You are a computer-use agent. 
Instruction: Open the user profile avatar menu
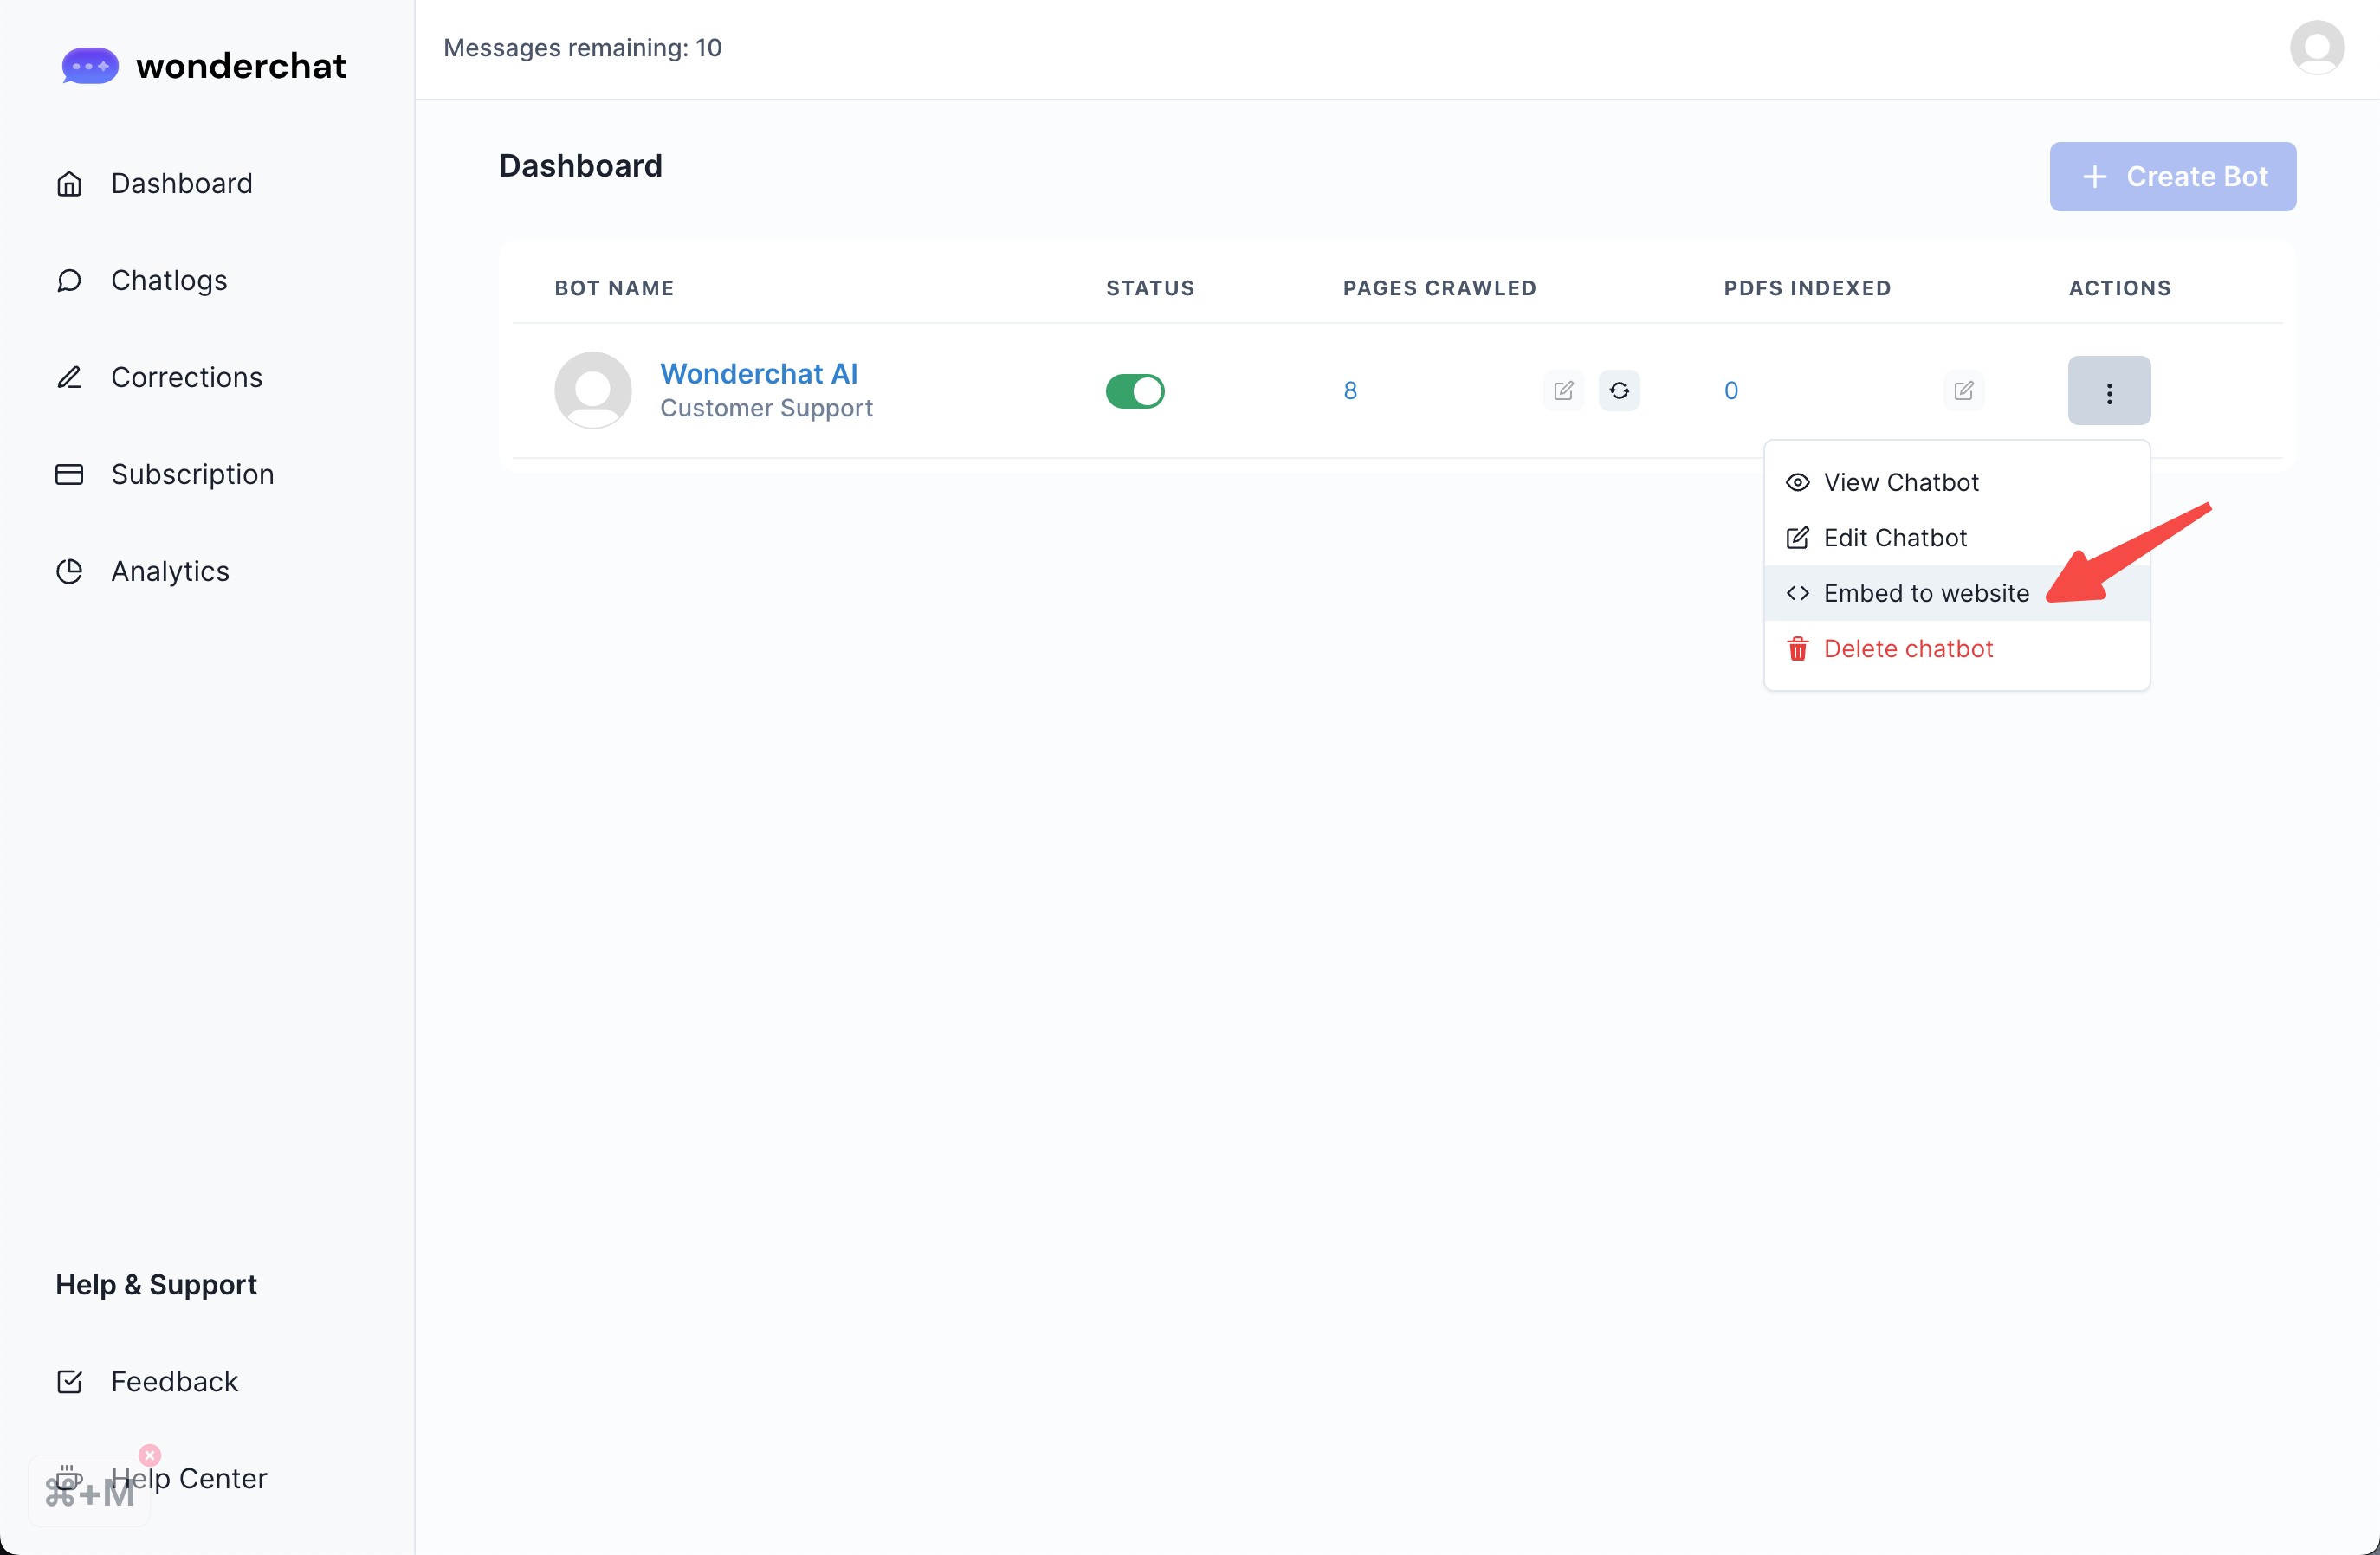pos(2316,47)
